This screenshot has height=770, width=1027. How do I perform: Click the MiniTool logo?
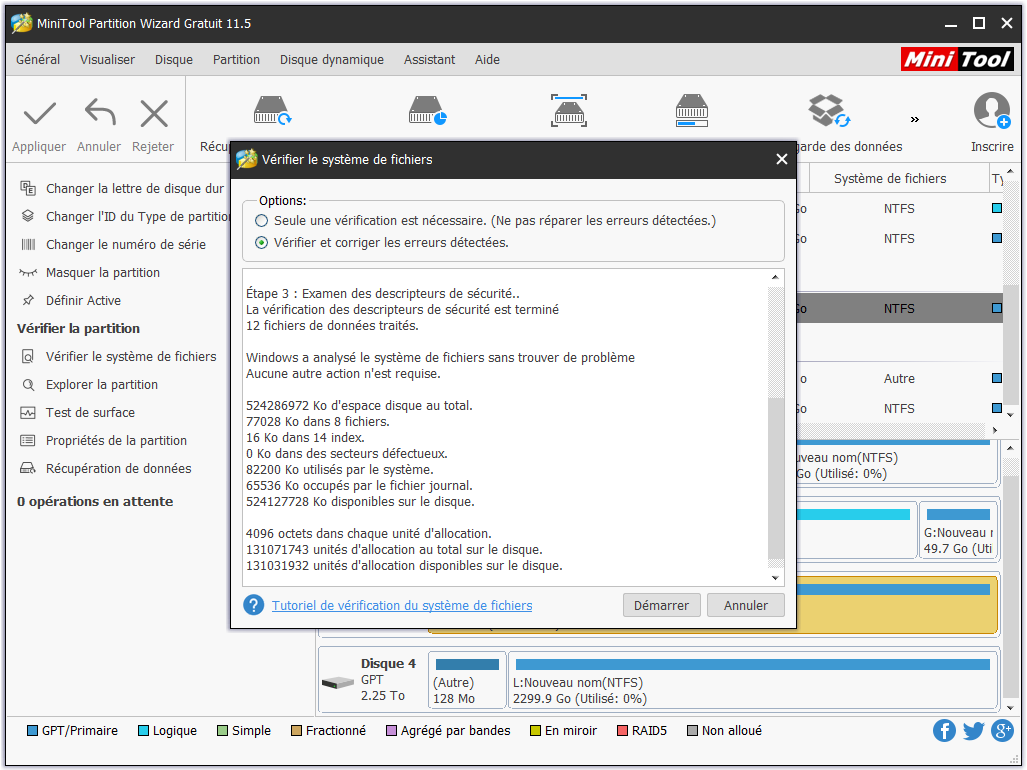(957, 60)
